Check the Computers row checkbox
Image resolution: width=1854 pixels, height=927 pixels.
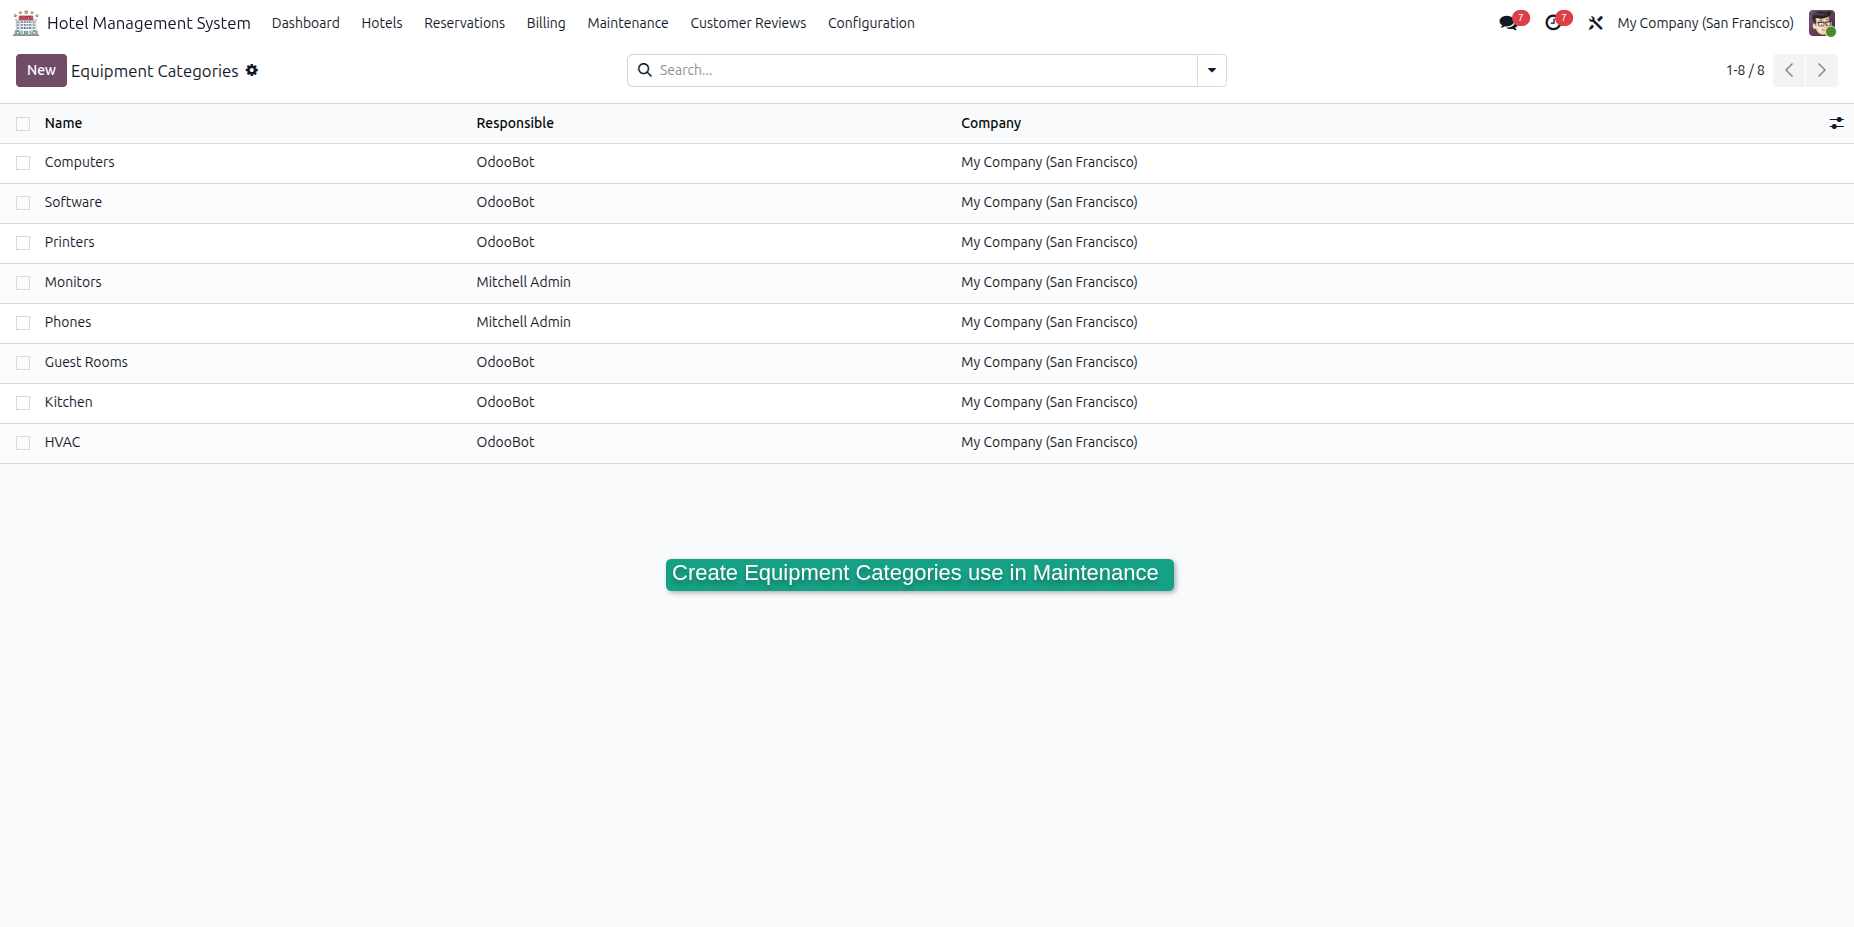(x=23, y=163)
